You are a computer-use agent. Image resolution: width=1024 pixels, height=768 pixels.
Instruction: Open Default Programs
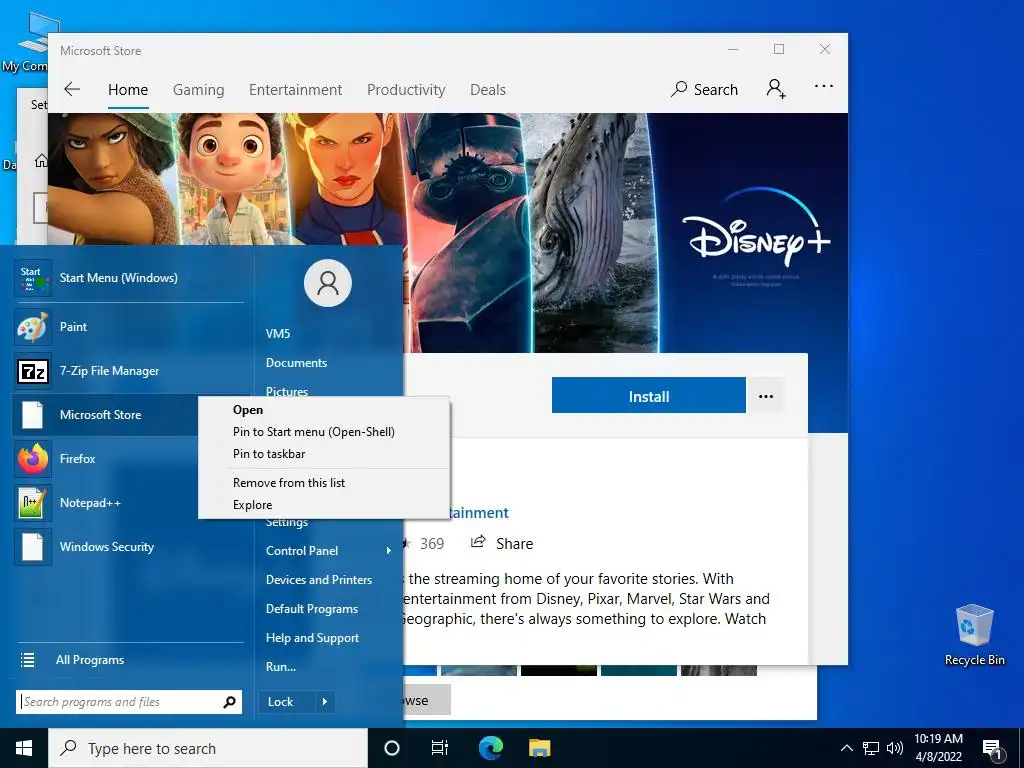pyautogui.click(x=312, y=609)
